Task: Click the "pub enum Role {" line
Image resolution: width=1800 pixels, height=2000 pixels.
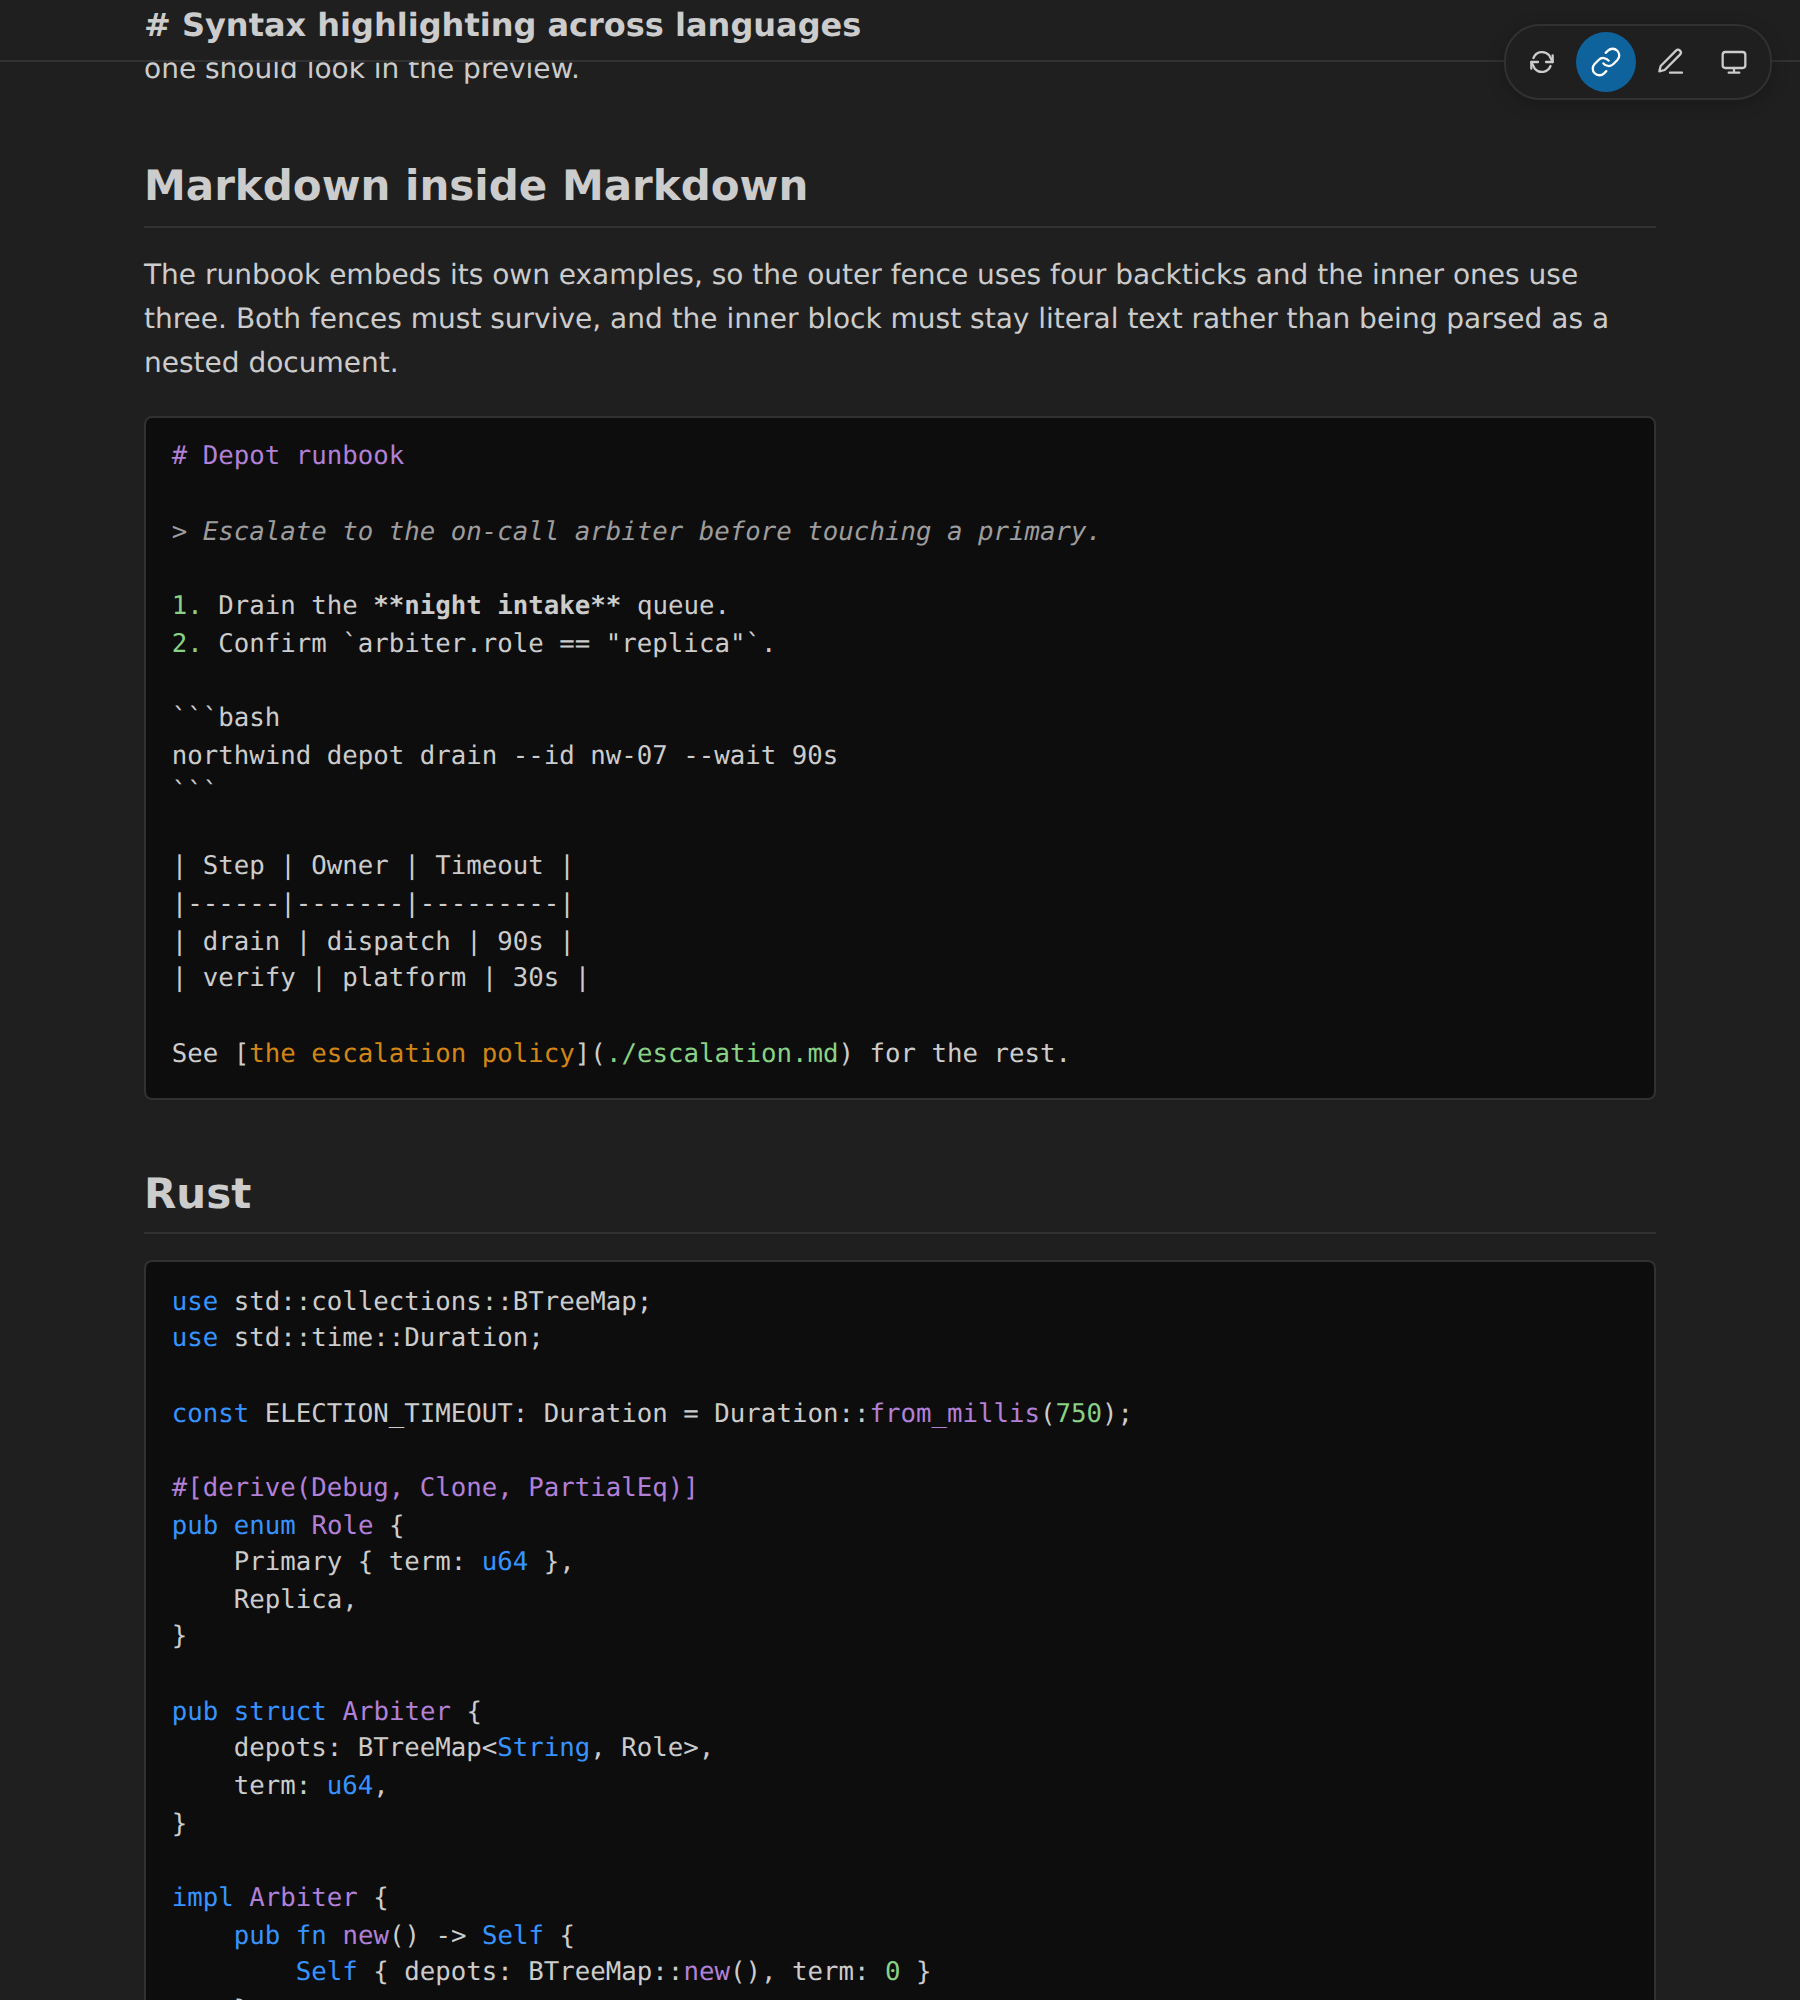Action: pyautogui.click(x=288, y=1525)
